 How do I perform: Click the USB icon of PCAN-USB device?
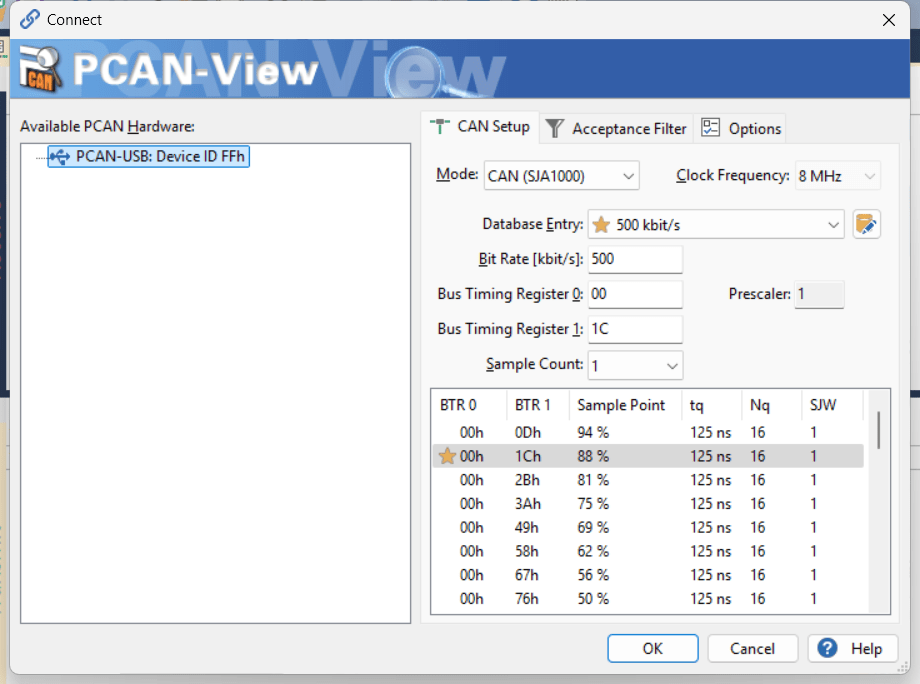point(59,156)
